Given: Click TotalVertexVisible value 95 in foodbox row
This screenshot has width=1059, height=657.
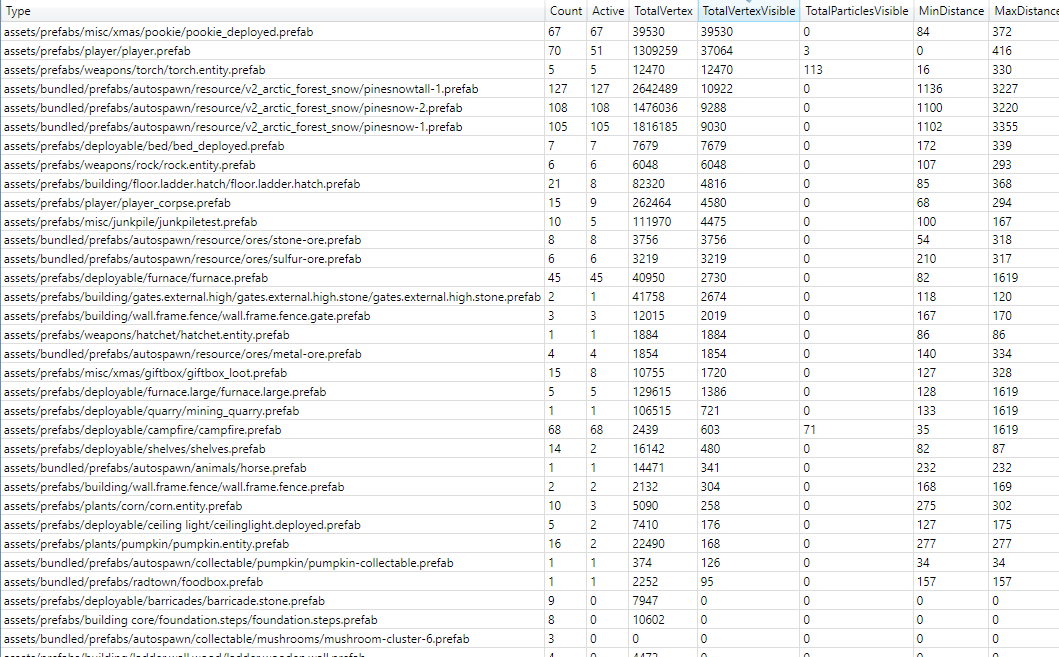Looking at the screenshot, I should [x=706, y=581].
